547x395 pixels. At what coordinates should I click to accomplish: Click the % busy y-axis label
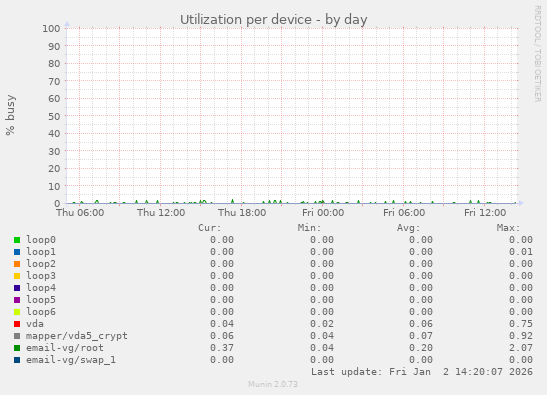[10, 115]
